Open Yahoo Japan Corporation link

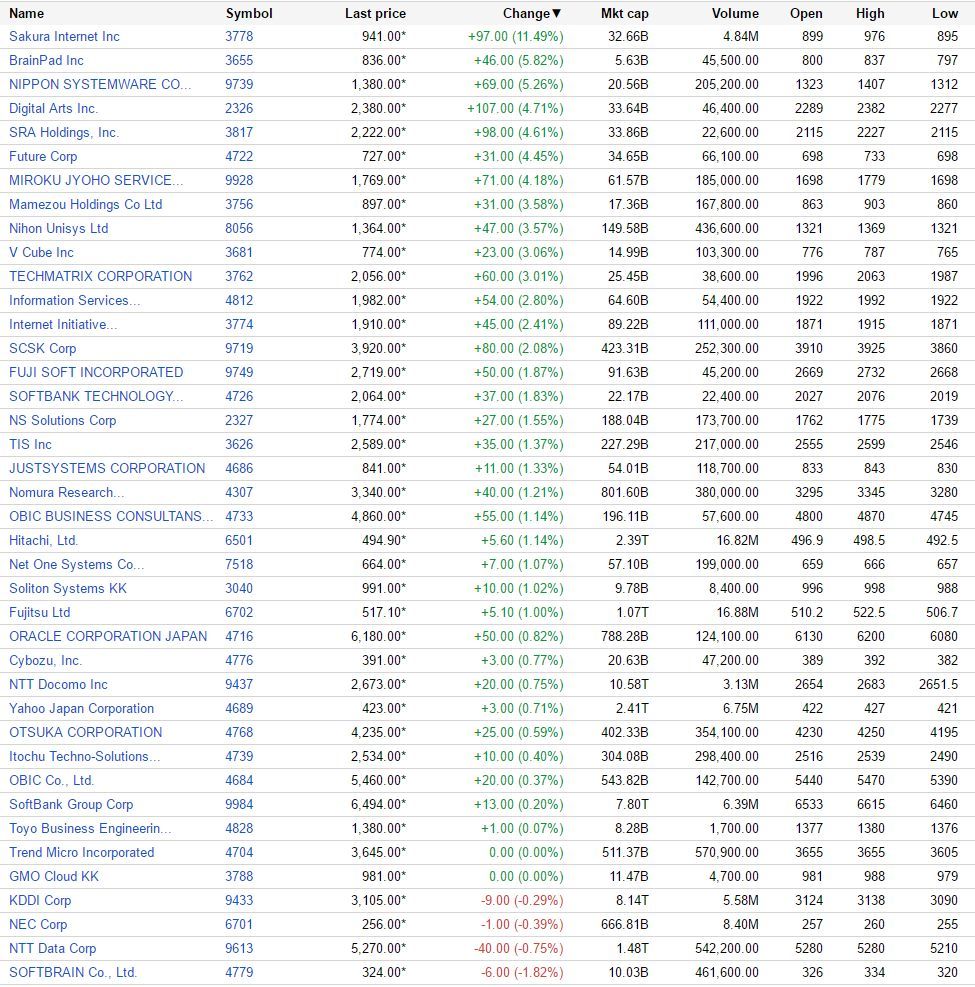pyautogui.click(x=81, y=708)
